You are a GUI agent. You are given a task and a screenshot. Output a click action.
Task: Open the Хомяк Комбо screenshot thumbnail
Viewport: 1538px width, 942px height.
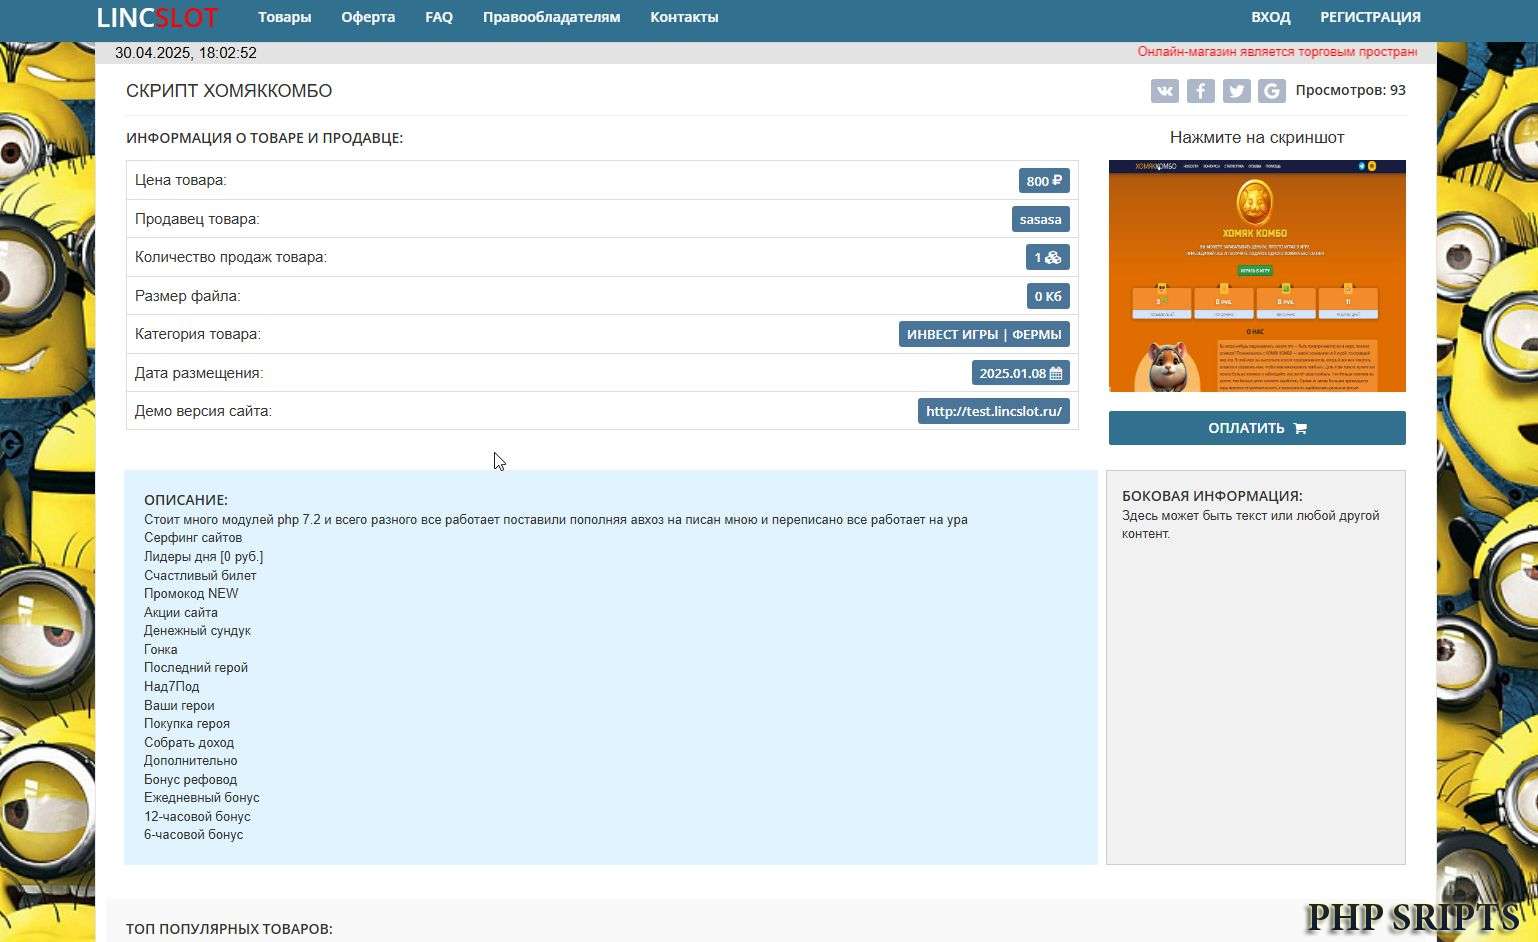click(1257, 276)
